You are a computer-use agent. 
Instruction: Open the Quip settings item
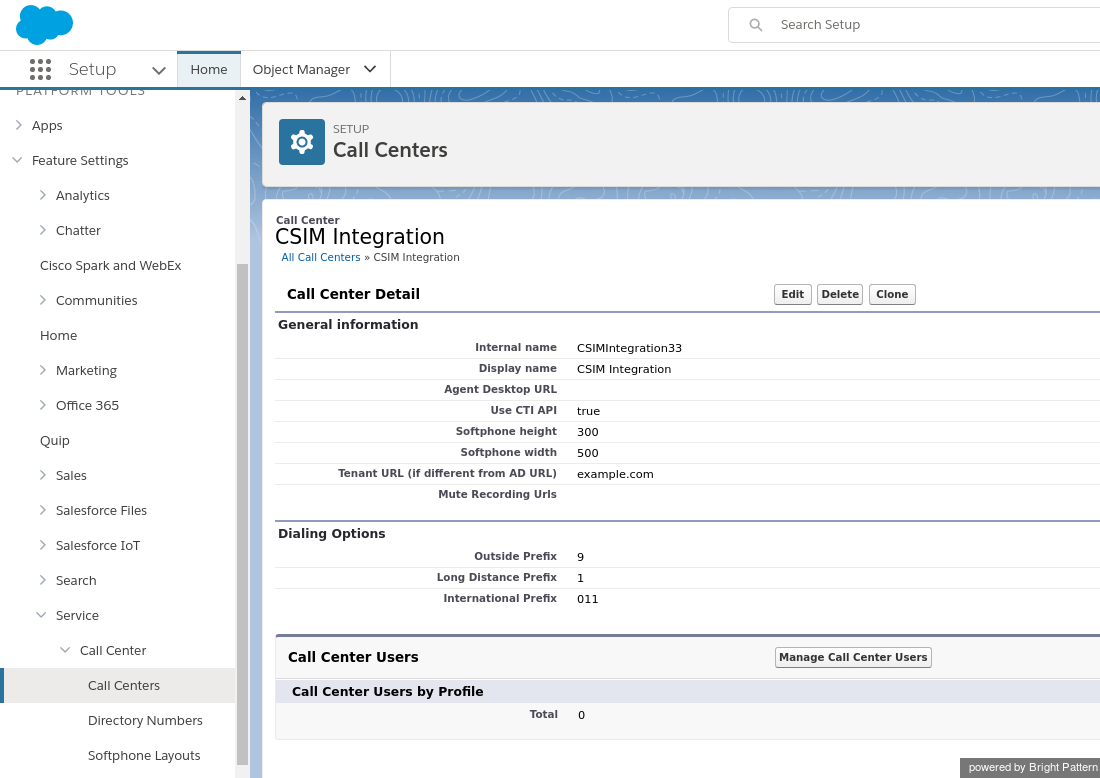pos(55,441)
